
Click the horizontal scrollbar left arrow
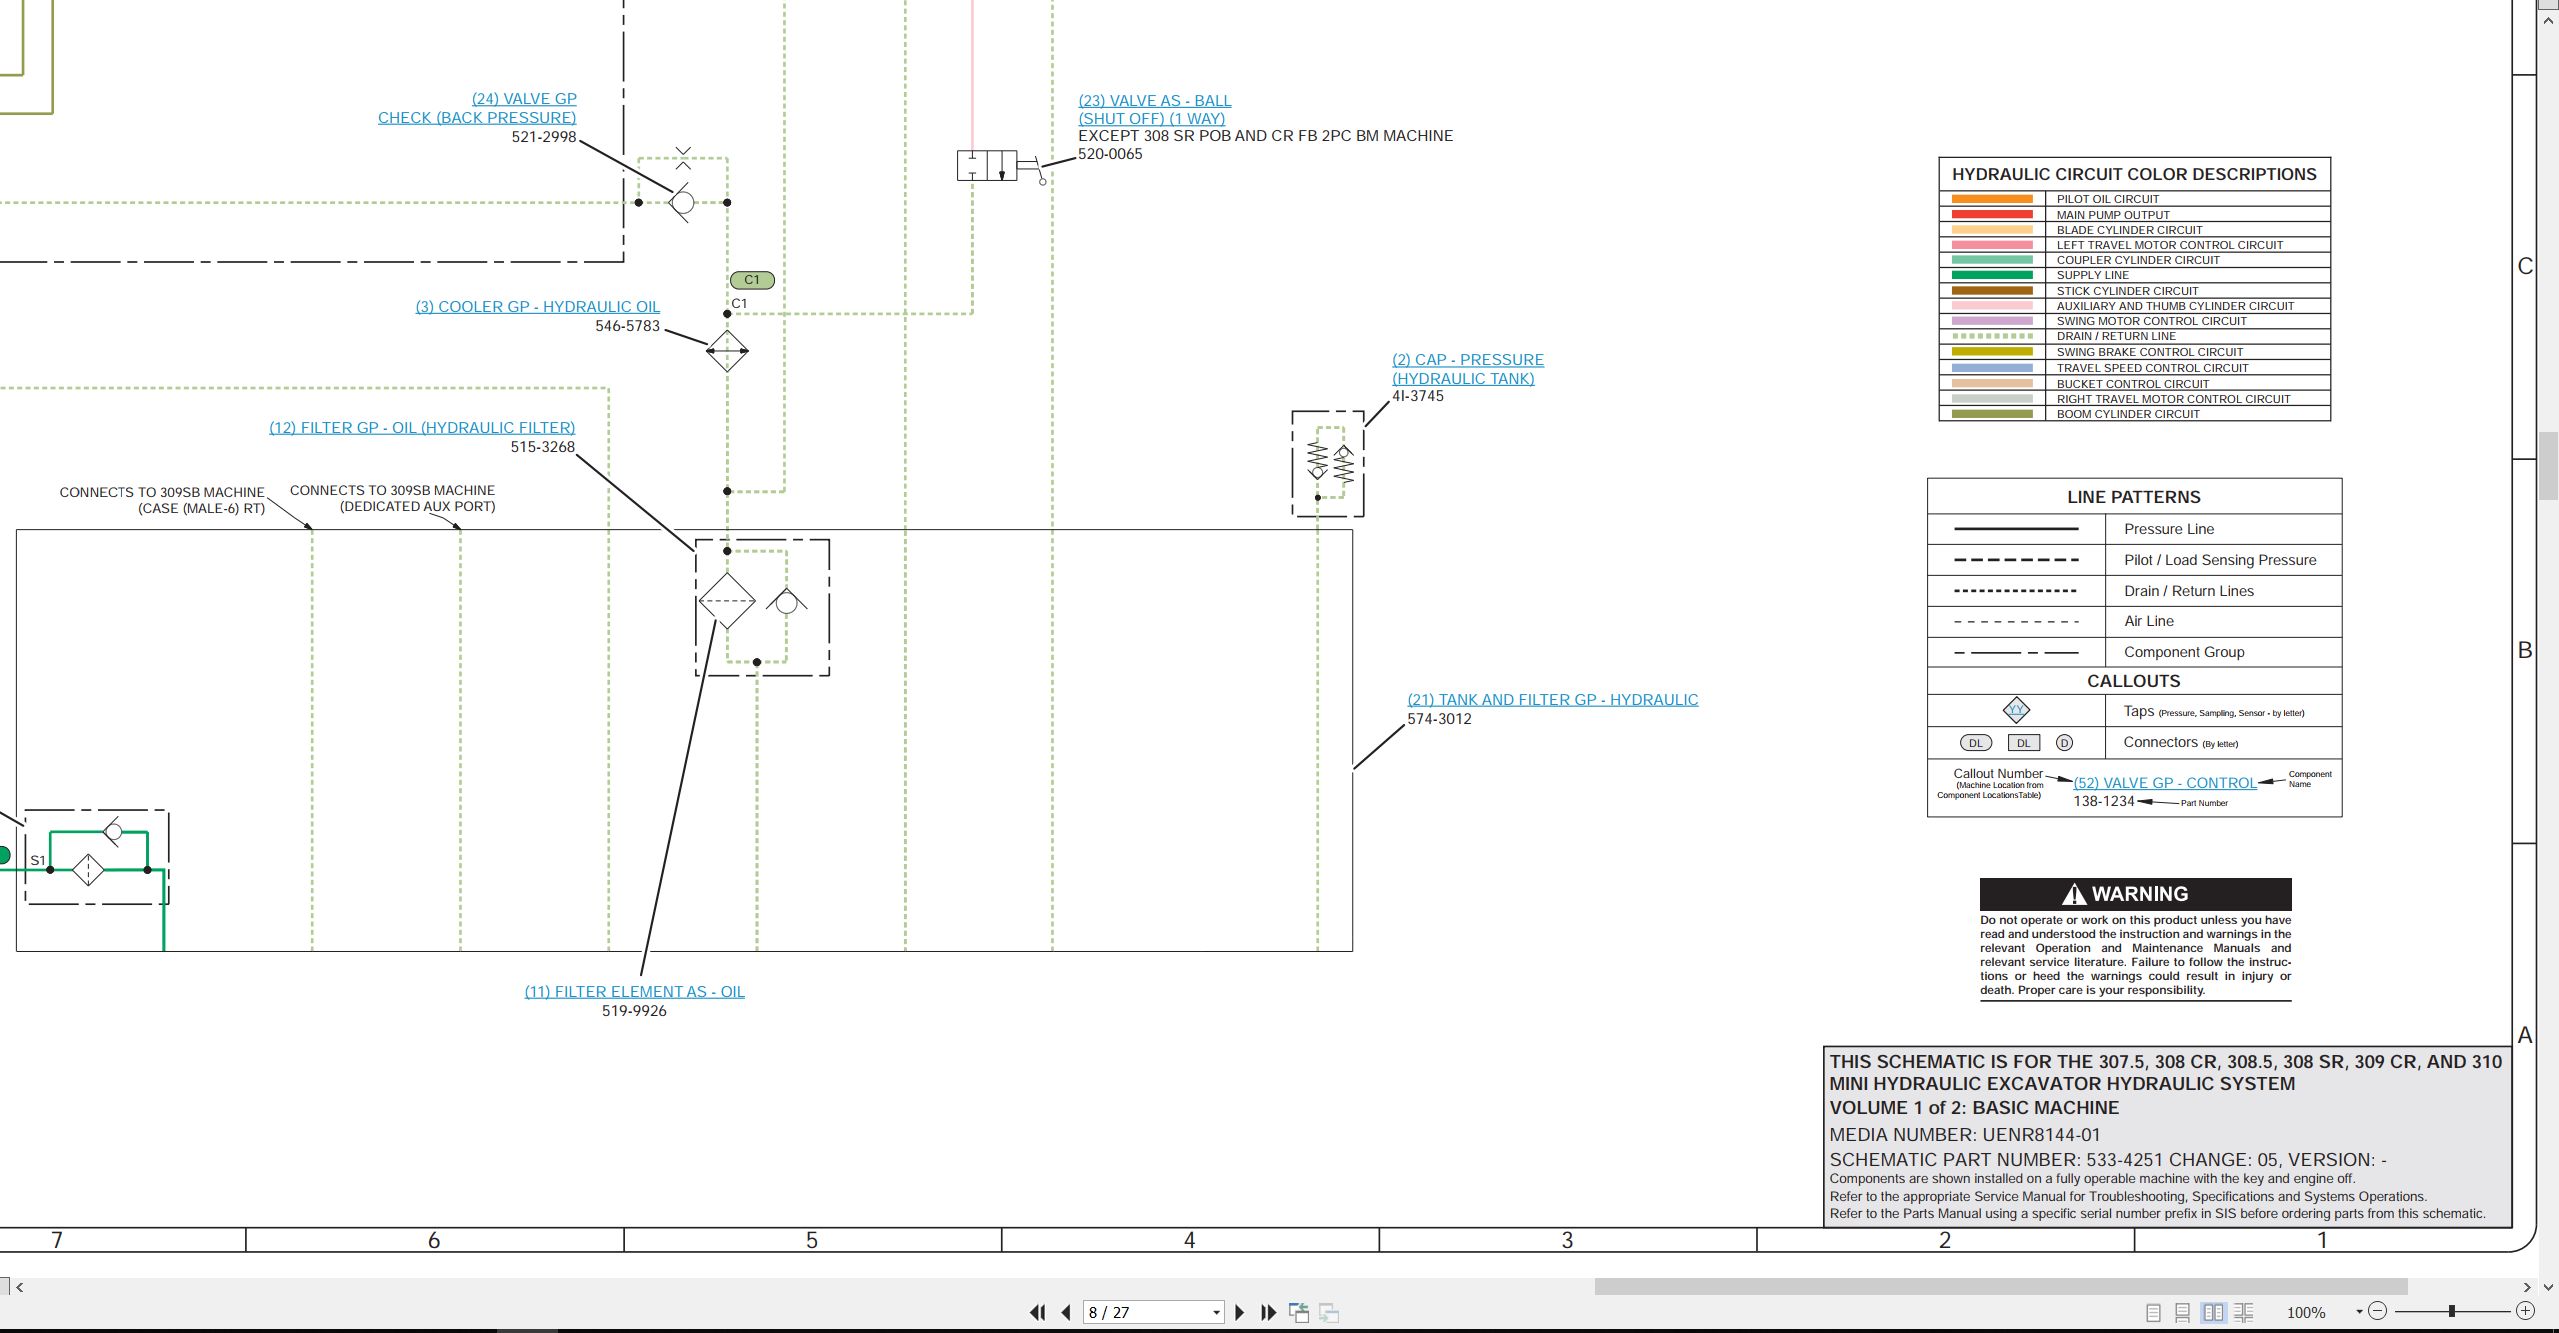tap(20, 1287)
